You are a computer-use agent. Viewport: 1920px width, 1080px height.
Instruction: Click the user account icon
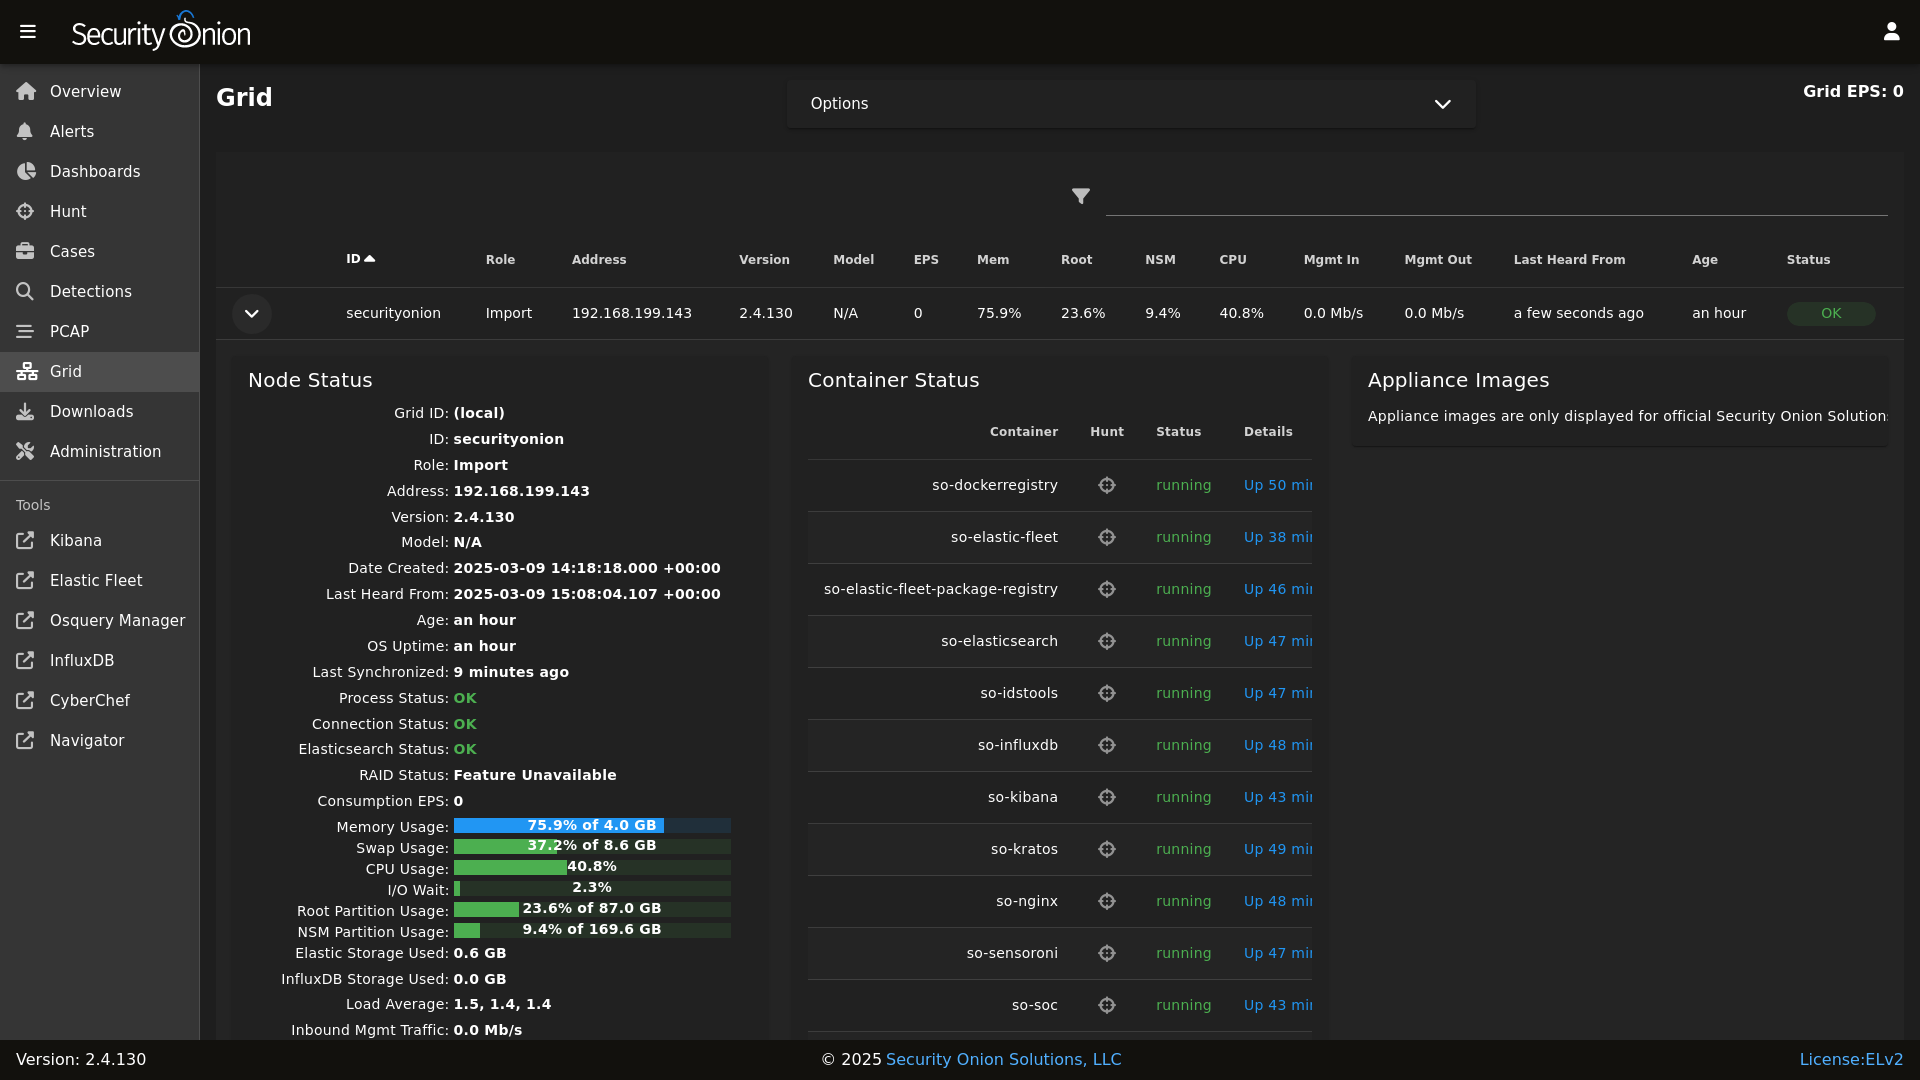[x=1891, y=32]
